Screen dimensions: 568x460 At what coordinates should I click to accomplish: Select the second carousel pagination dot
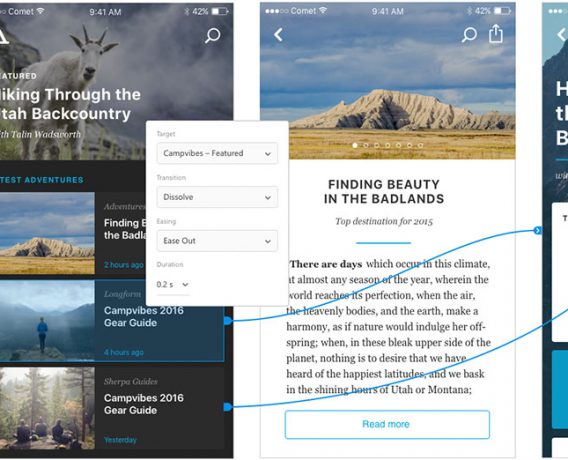(366, 145)
